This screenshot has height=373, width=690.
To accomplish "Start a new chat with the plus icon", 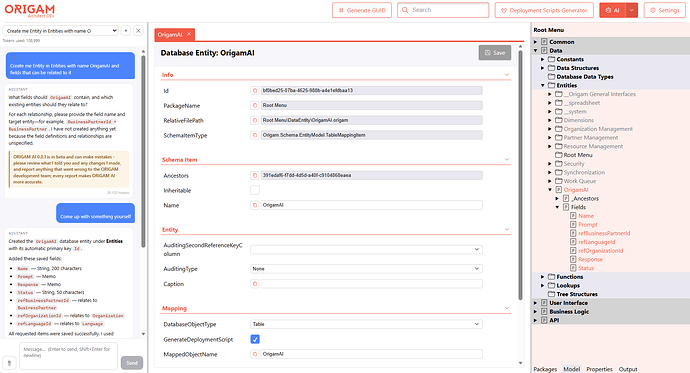I will (x=126, y=31).
